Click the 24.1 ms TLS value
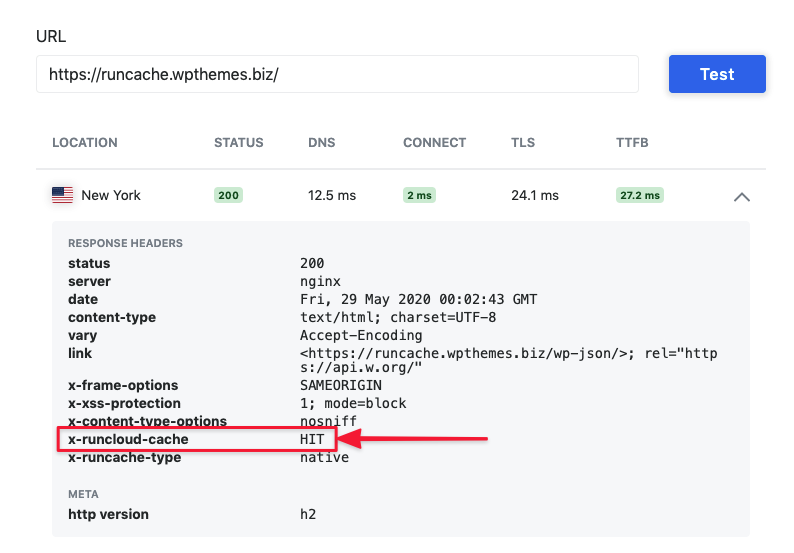The height and width of the screenshot is (553, 794). tap(535, 195)
